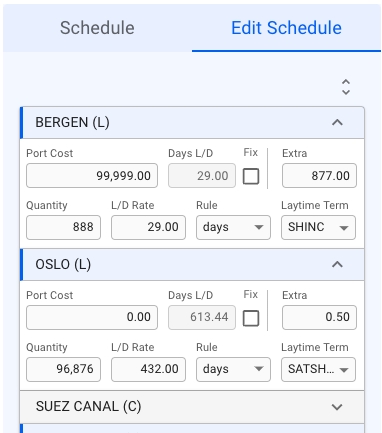Image resolution: width=382 pixels, height=433 pixels.
Task: Click the BERGEN Extra field 877.00
Action: coord(319,175)
